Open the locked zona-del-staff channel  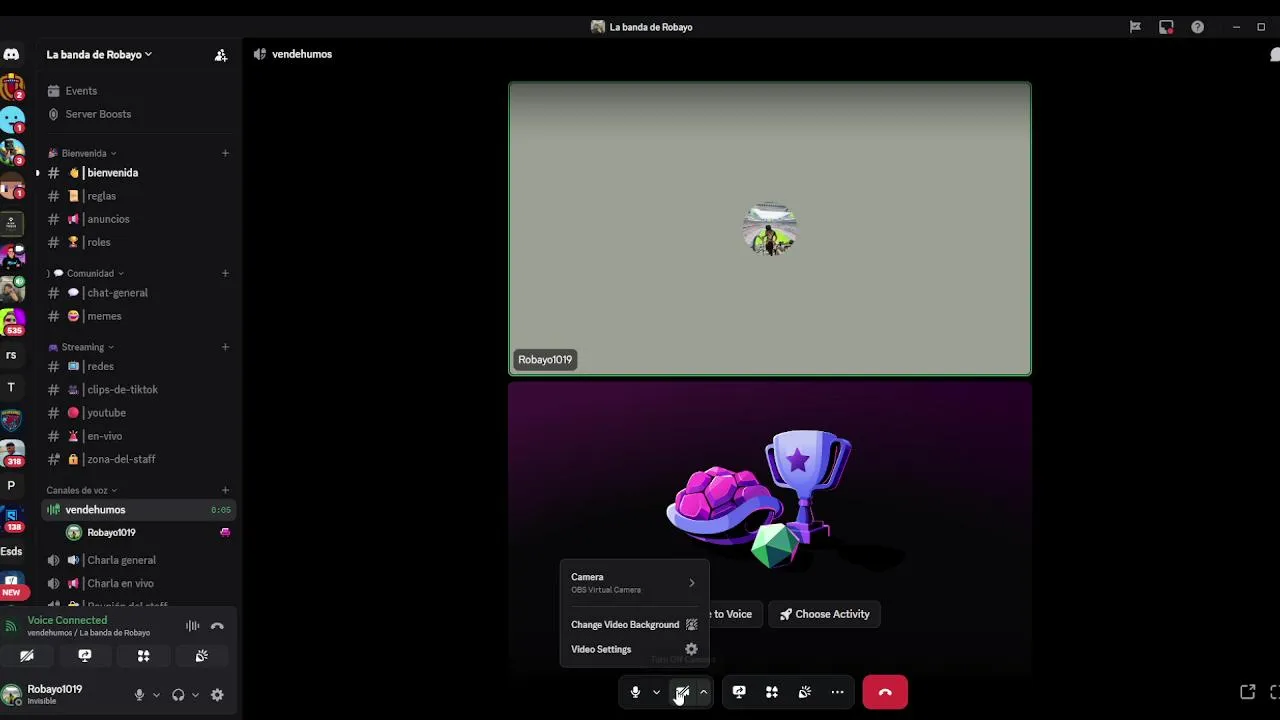139,459
